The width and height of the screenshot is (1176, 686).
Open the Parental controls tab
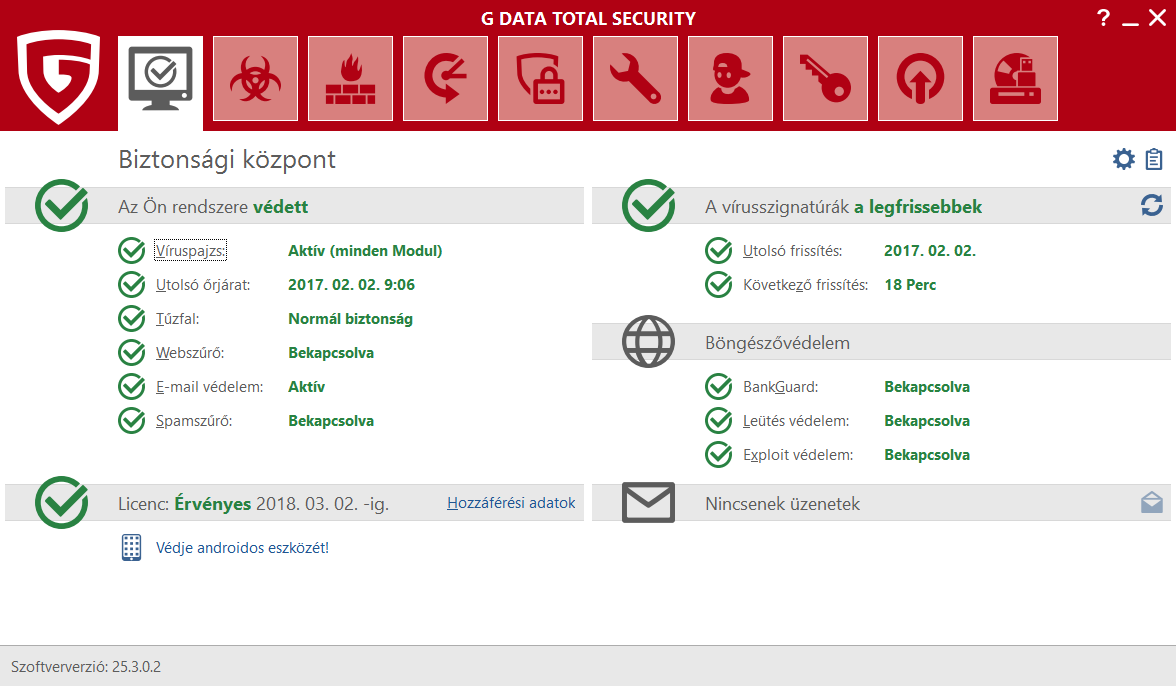click(x=730, y=79)
